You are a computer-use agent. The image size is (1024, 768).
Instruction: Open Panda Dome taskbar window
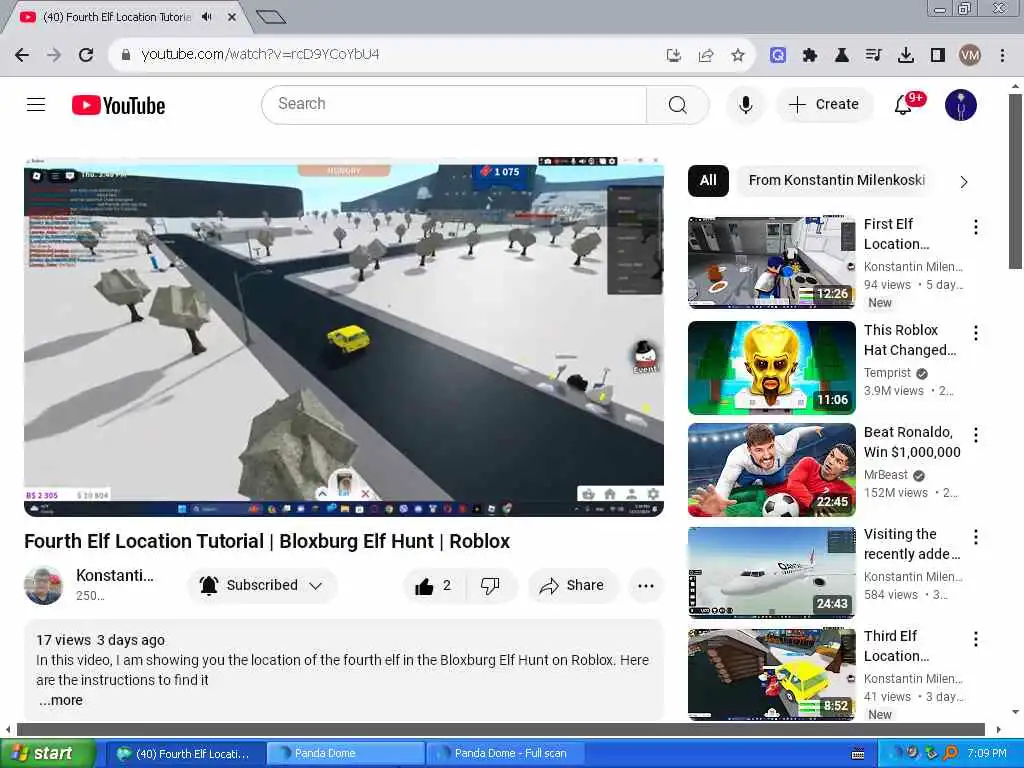[x=346, y=754]
